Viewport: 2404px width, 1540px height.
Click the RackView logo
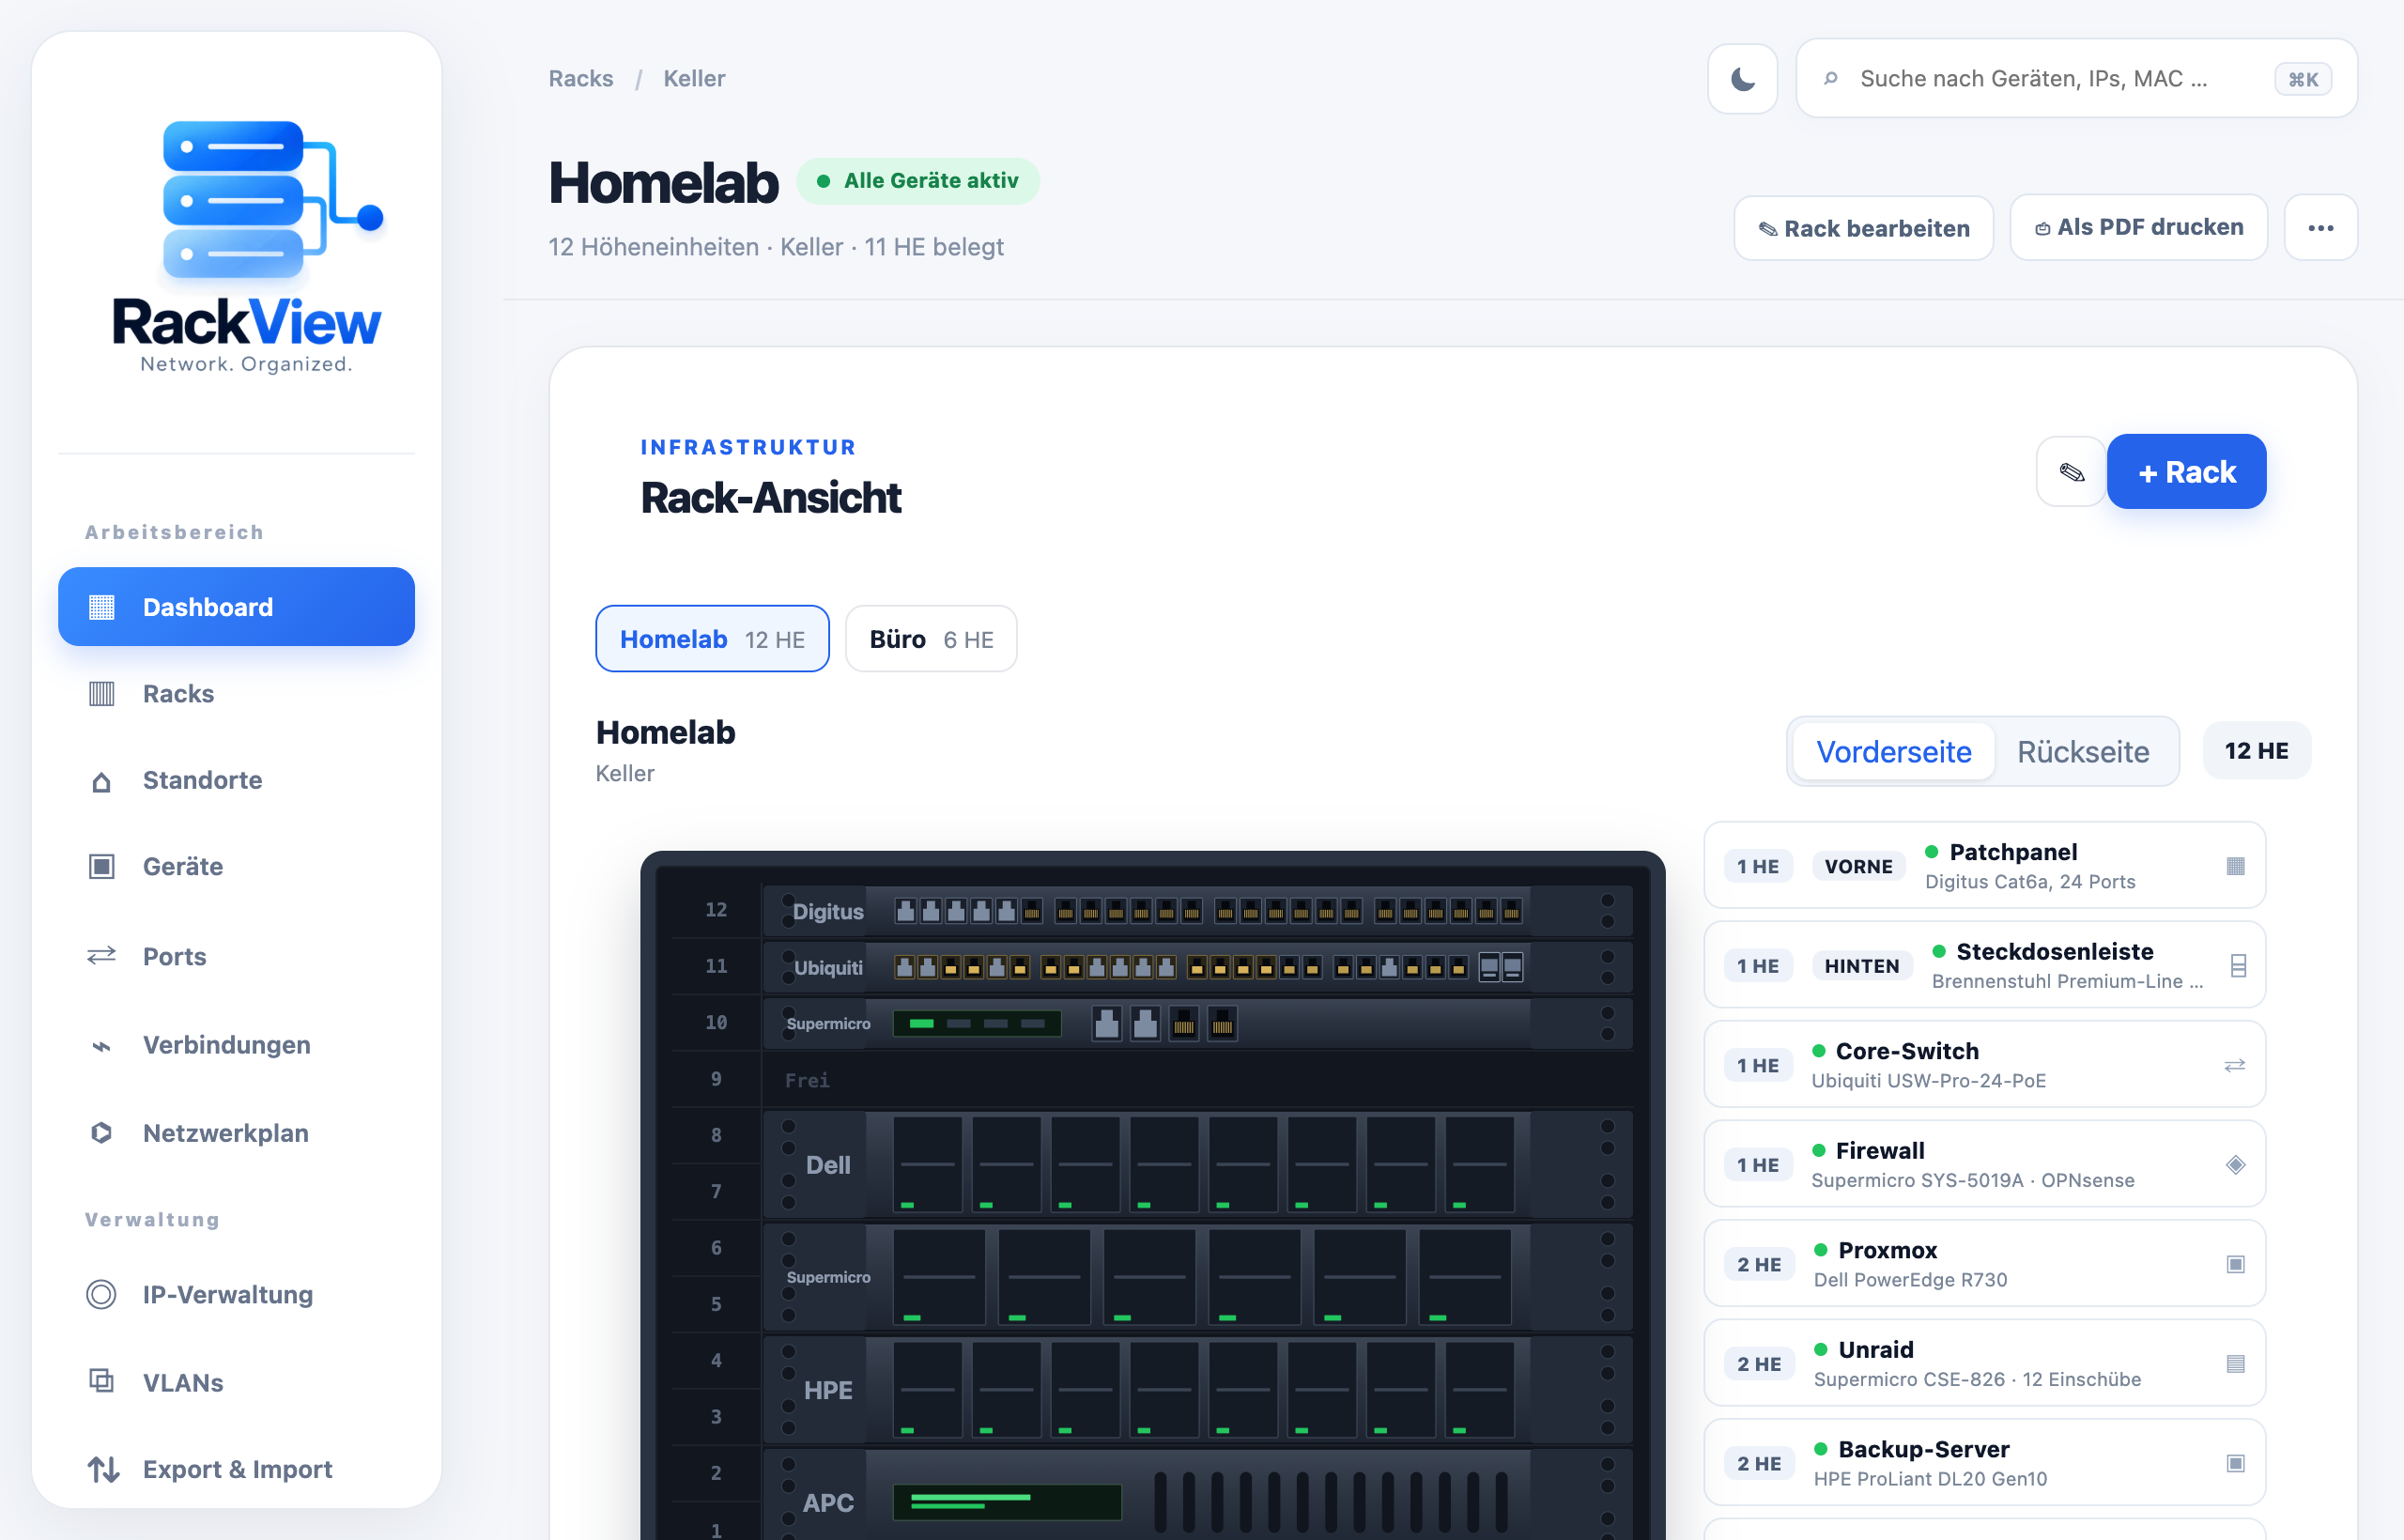point(246,247)
